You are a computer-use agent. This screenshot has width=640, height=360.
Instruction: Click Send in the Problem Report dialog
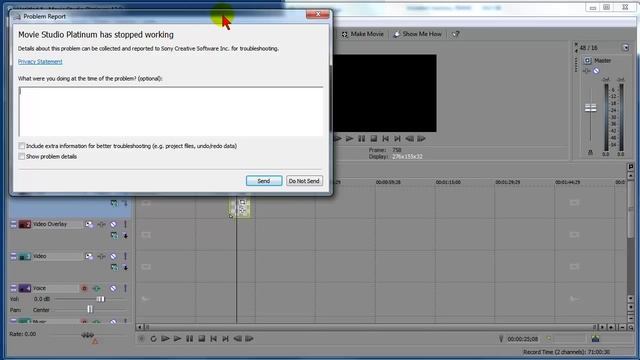click(x=264, y=181)
